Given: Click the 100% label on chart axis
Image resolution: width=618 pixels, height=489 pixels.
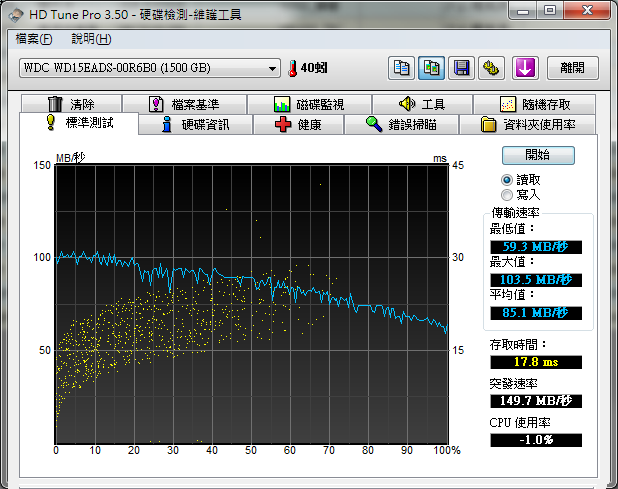Looking at the screenshot, I should coord(447,450).
